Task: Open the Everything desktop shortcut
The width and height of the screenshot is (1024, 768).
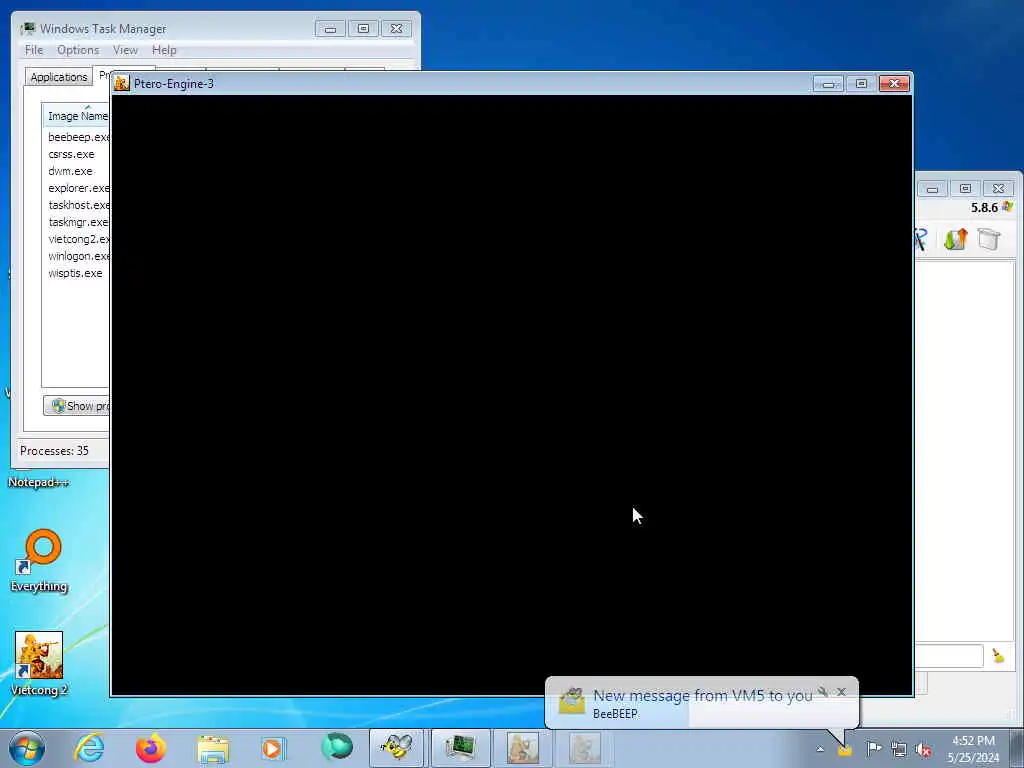Action: [x=39, y=560]
